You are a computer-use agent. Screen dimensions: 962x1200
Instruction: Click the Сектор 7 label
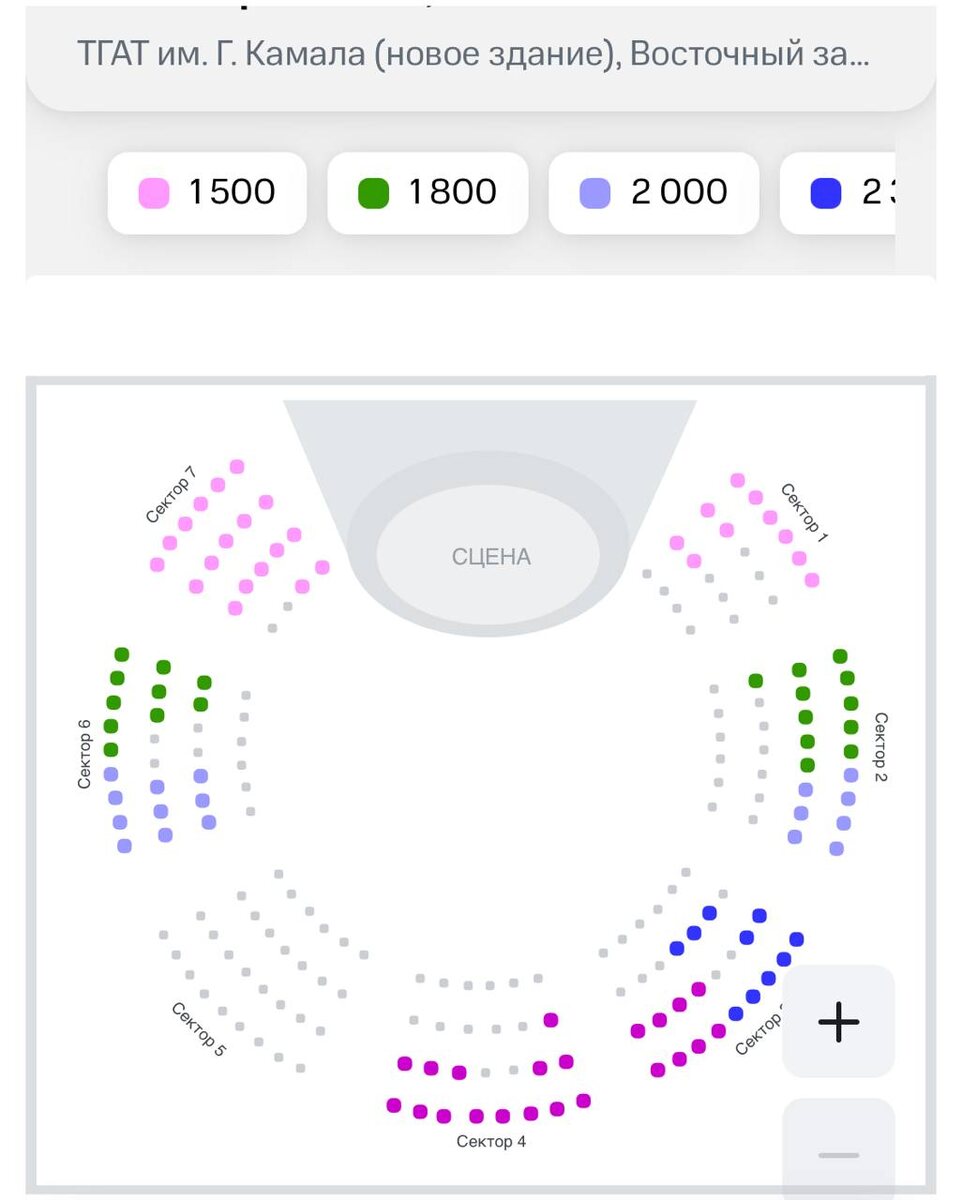coord(170,495)
